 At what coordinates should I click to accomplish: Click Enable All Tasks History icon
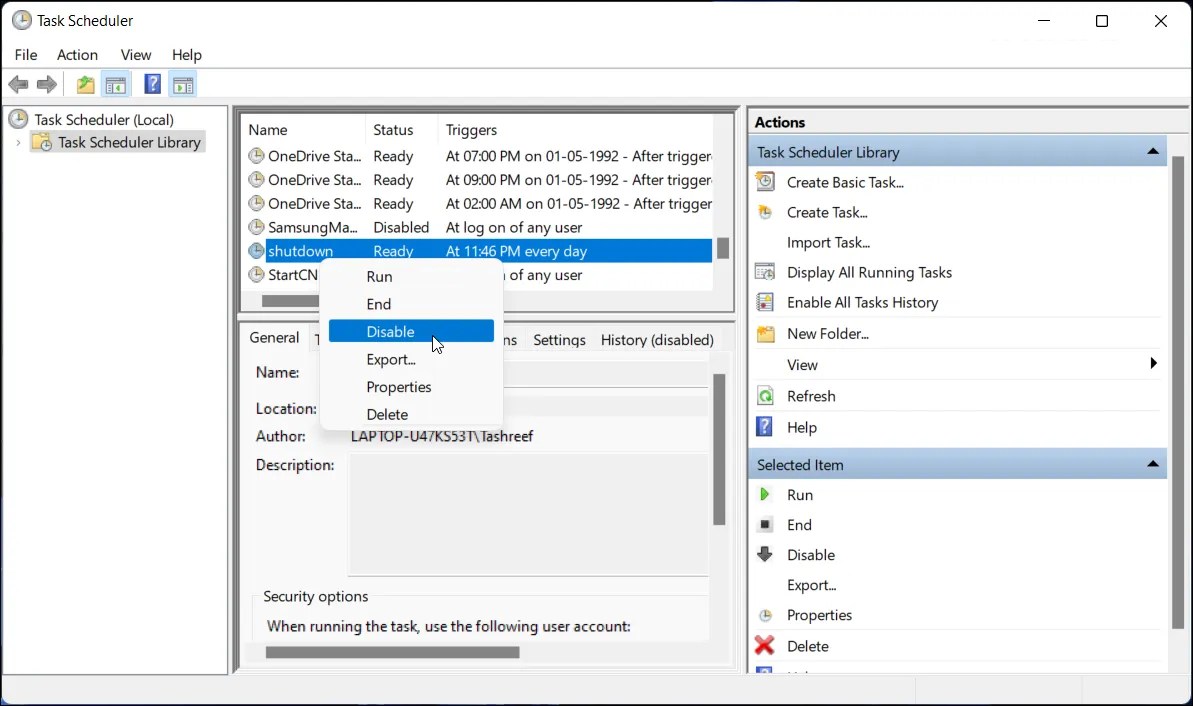pyautogui.click(x=766, y=302)
